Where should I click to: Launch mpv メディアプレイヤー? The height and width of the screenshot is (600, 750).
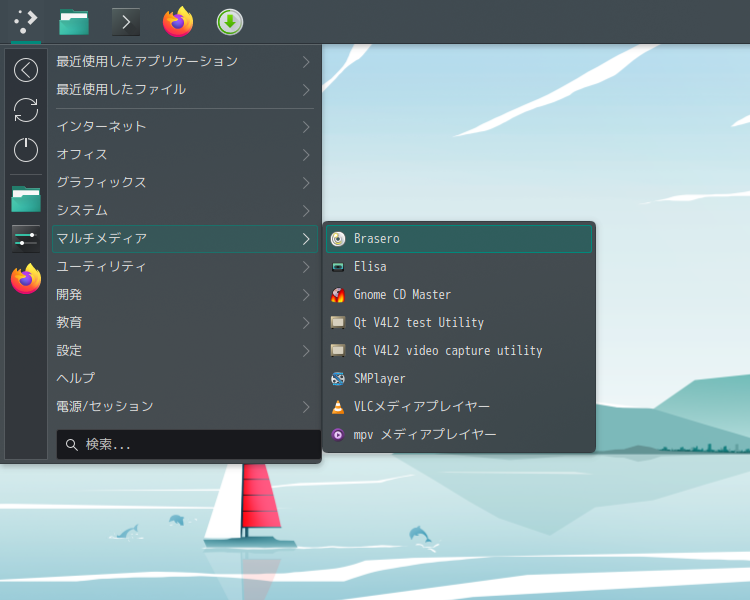tap(459, 434)
